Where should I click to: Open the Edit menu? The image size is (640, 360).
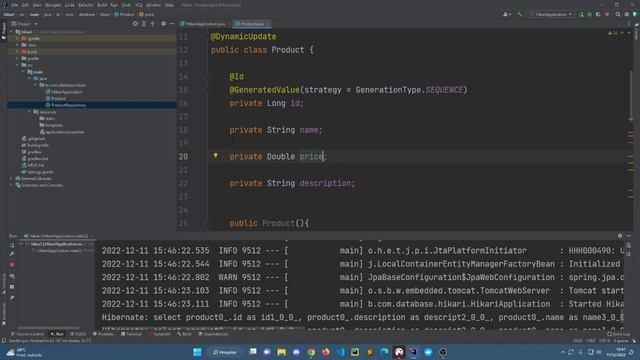click(25, 5)
